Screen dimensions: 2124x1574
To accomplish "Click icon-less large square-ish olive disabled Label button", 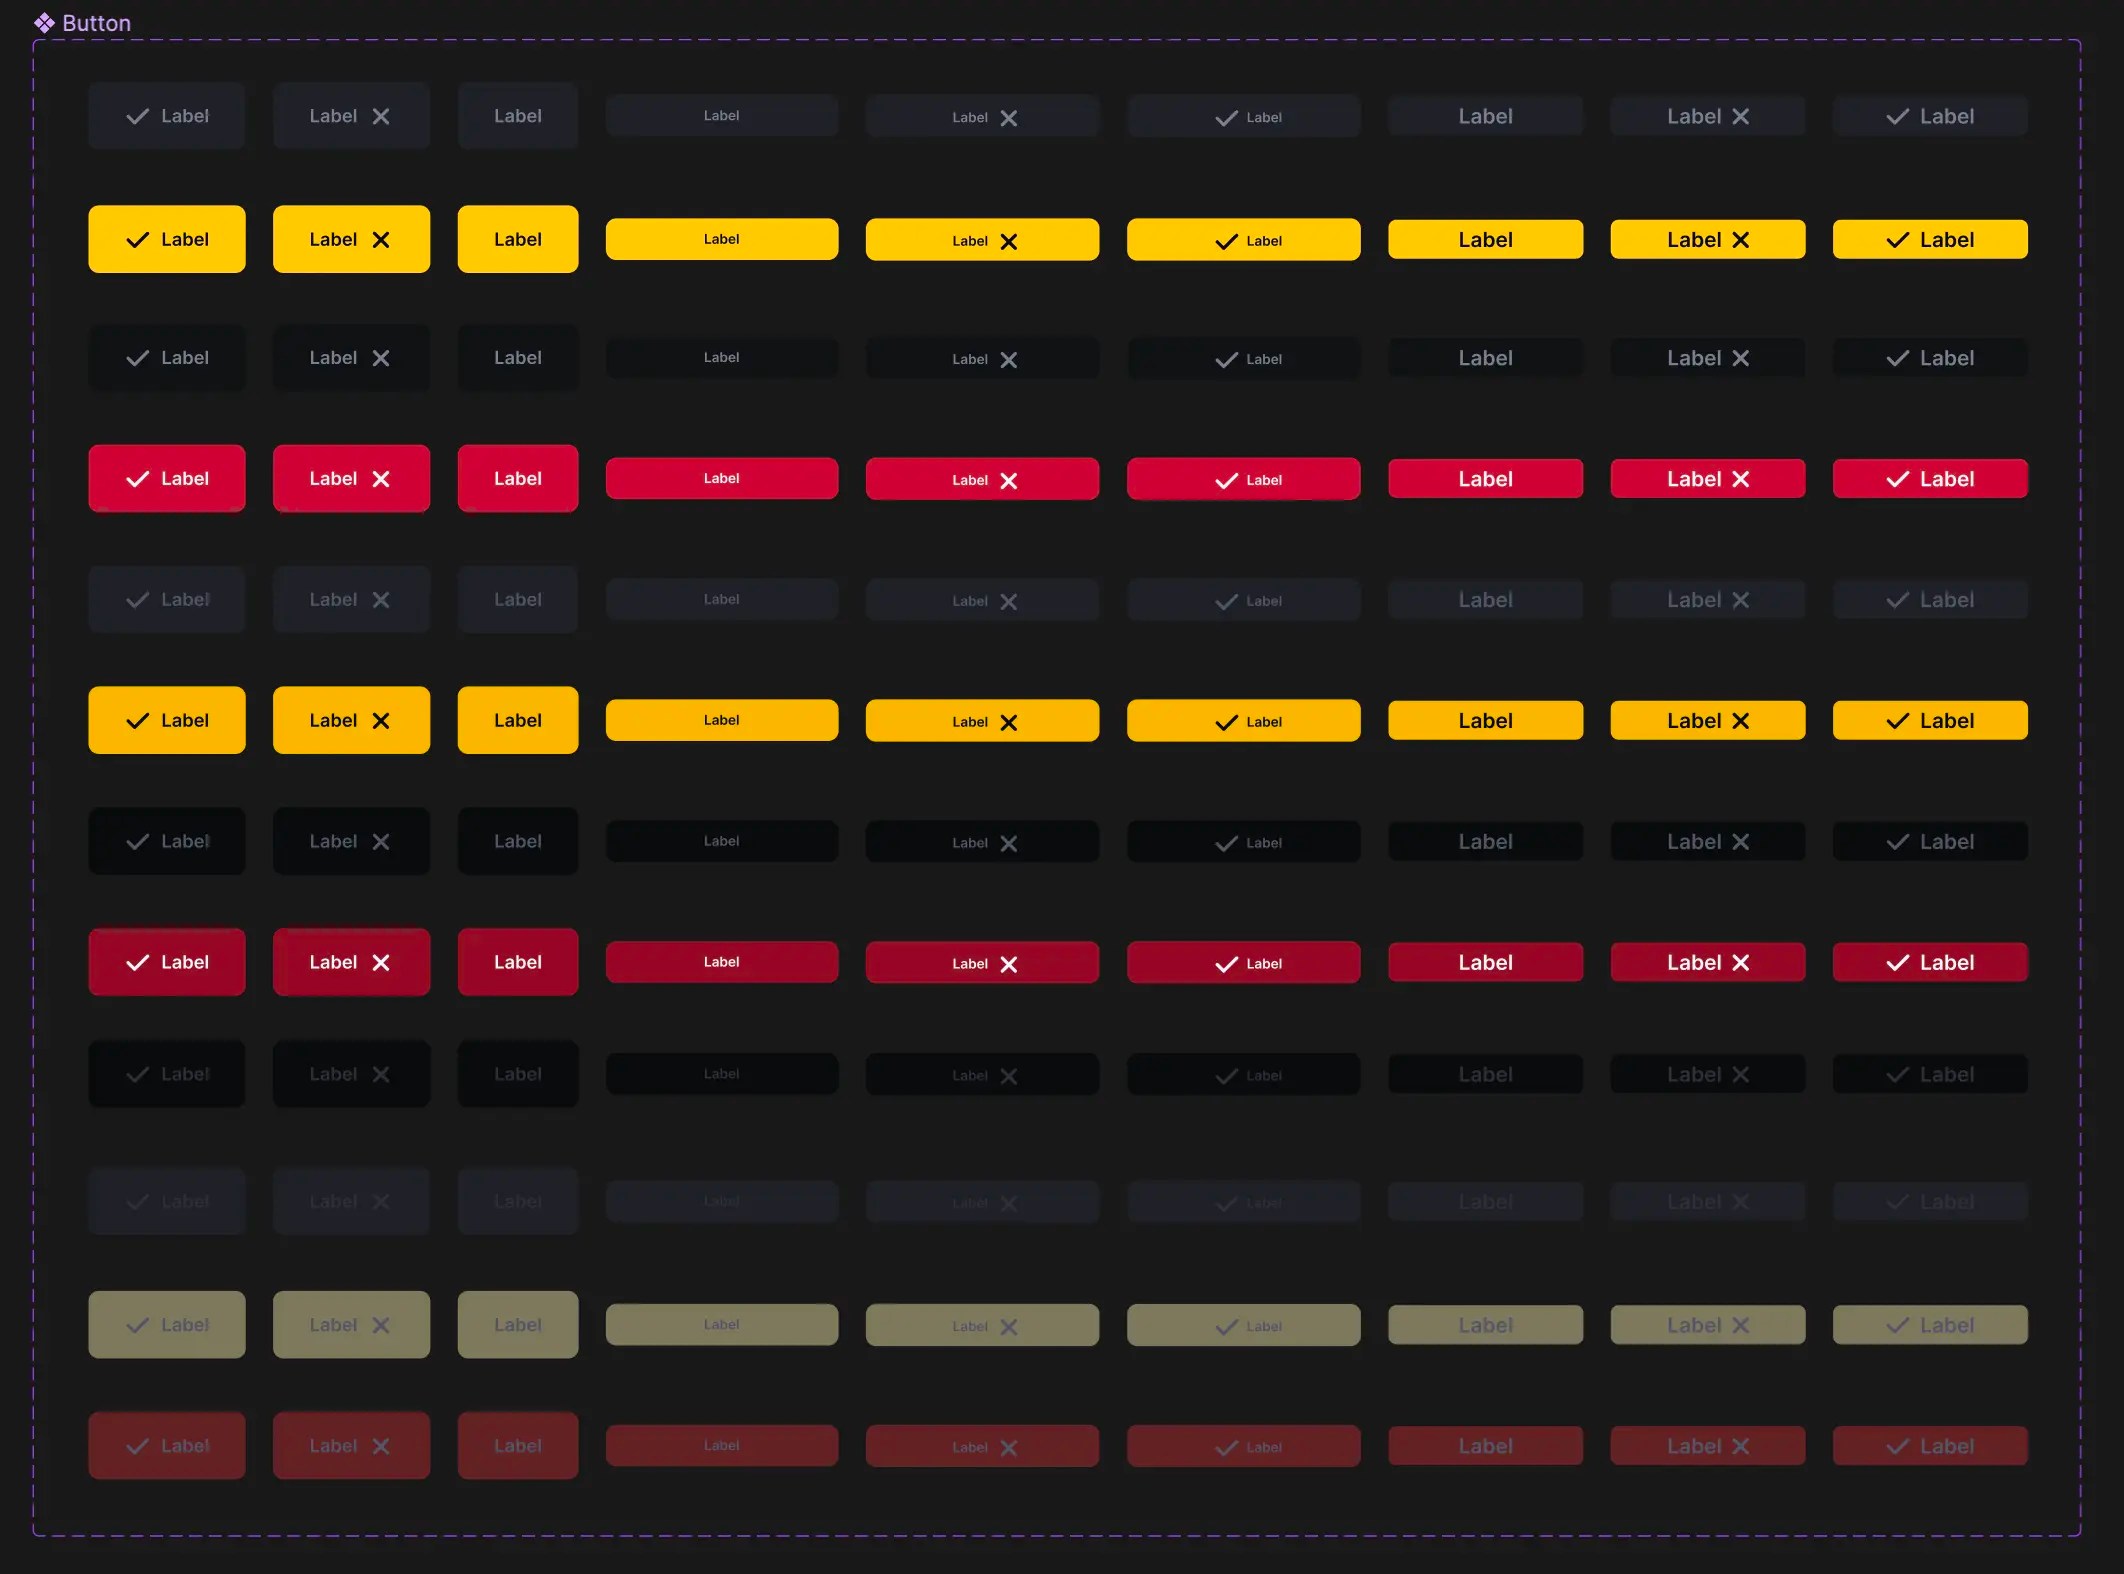I will coord(518,1325).
